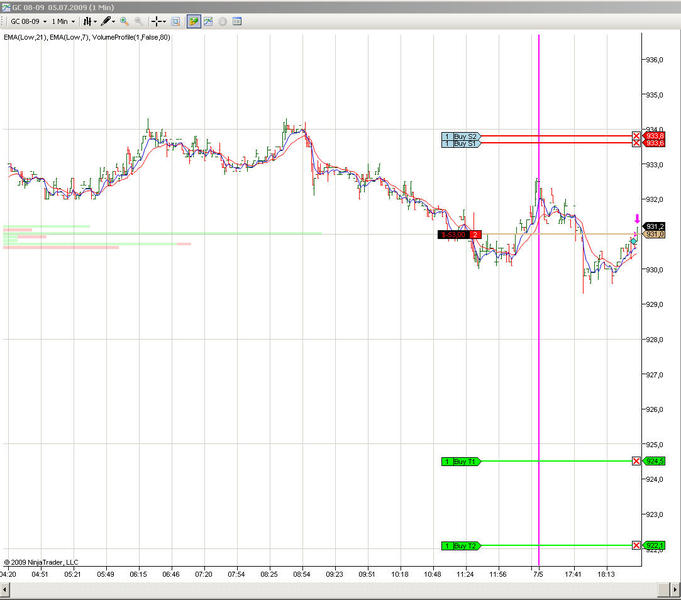The image size is (681, 600).
Task: Open the GC 08-09 instrument dropdown
Action: click(28, 21)
